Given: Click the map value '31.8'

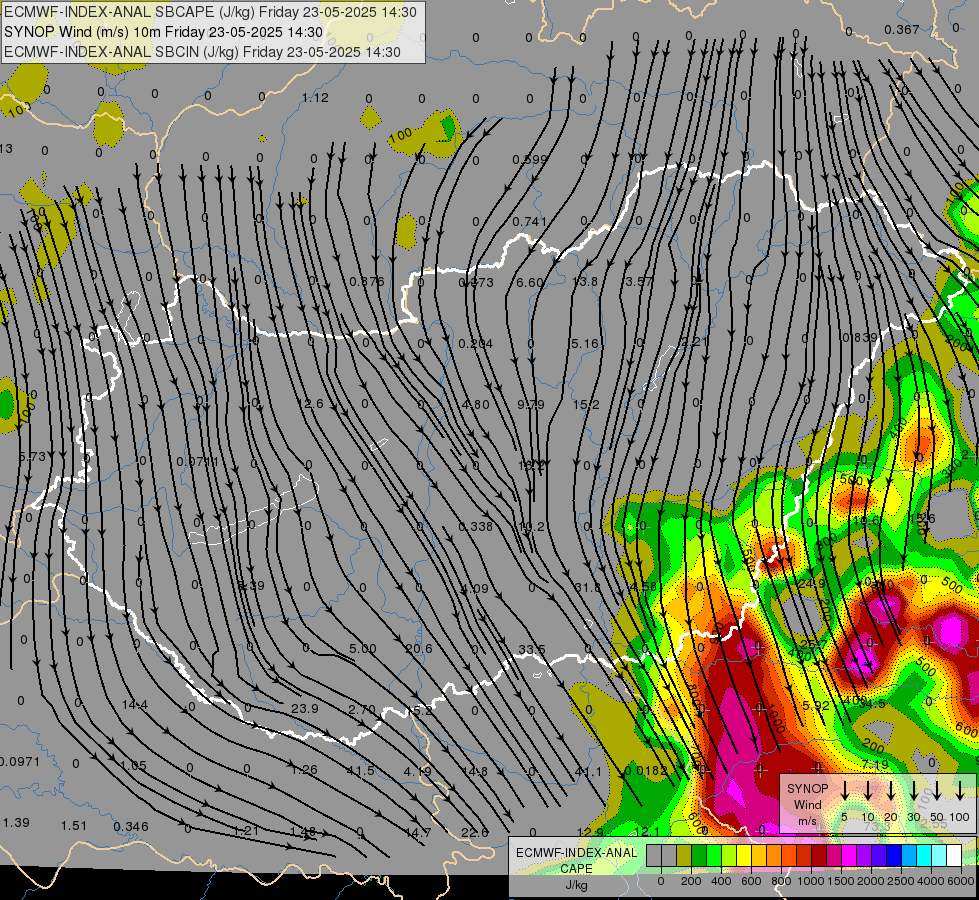Looking at the screenshot, I should click(587, 587).
